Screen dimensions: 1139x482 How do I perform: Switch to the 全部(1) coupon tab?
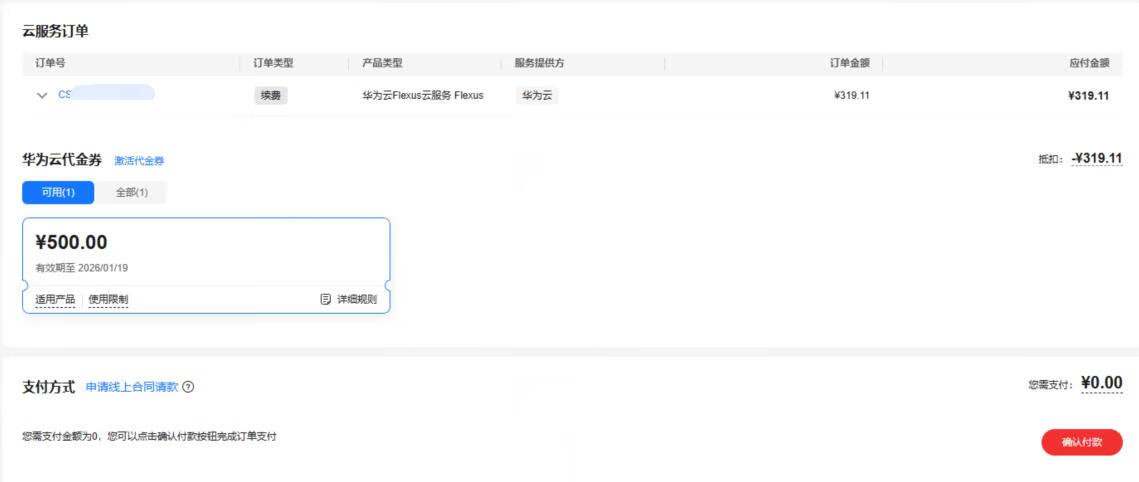click(131, 192)
